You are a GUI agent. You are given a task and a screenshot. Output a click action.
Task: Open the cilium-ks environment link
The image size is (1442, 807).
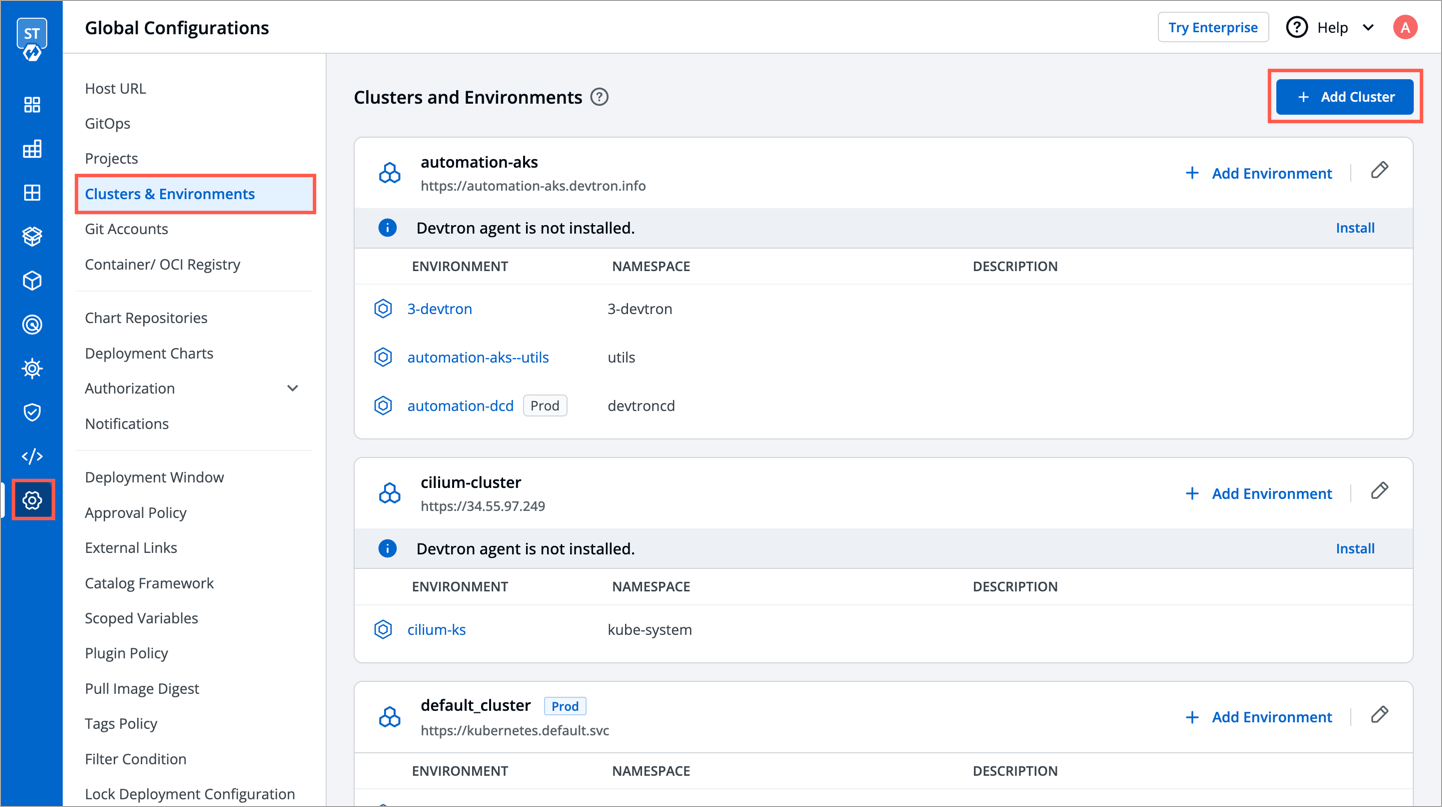[x=436, y=630]
